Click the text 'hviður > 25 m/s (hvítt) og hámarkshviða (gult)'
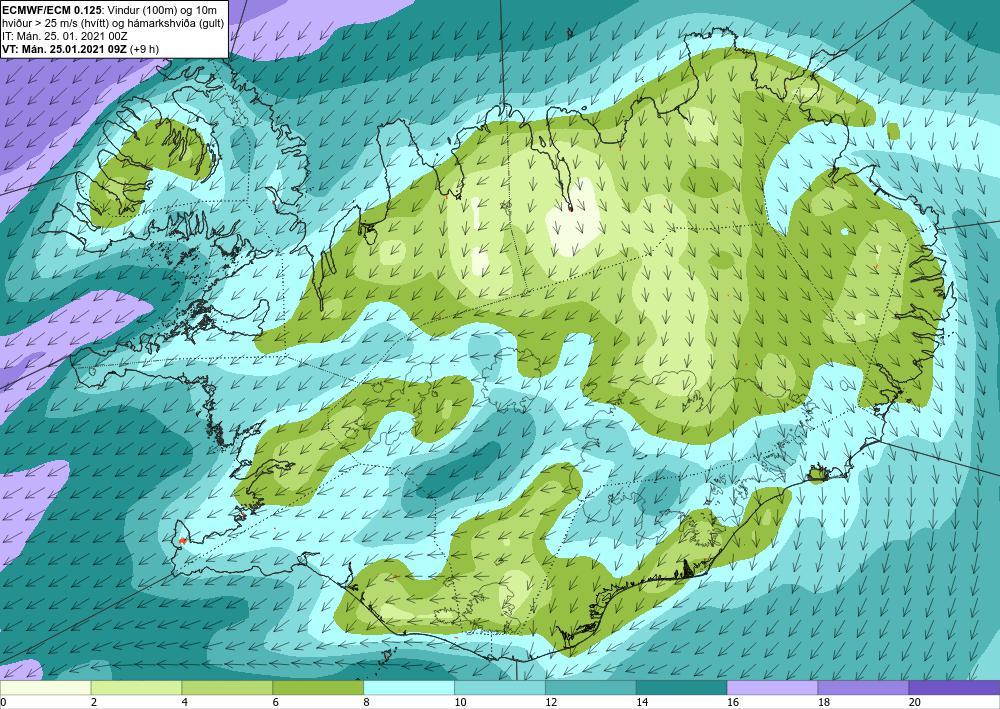The image size is (1000, 709). tap(112, 23)
